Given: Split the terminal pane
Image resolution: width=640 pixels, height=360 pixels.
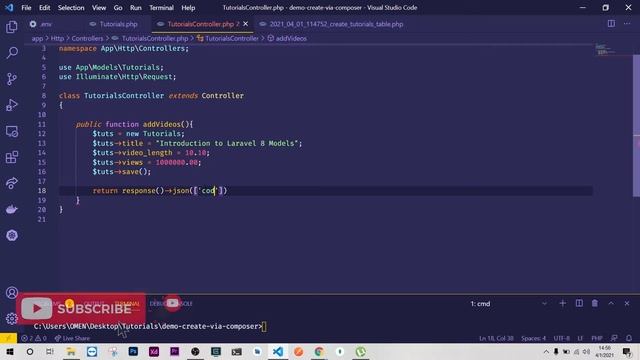Looking at the screenshot, I should pos(579,303).
